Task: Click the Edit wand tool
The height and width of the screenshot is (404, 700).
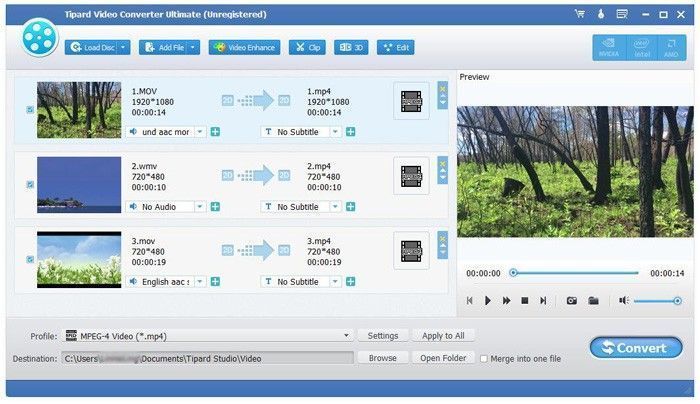Action: click(x=396, y=47)
